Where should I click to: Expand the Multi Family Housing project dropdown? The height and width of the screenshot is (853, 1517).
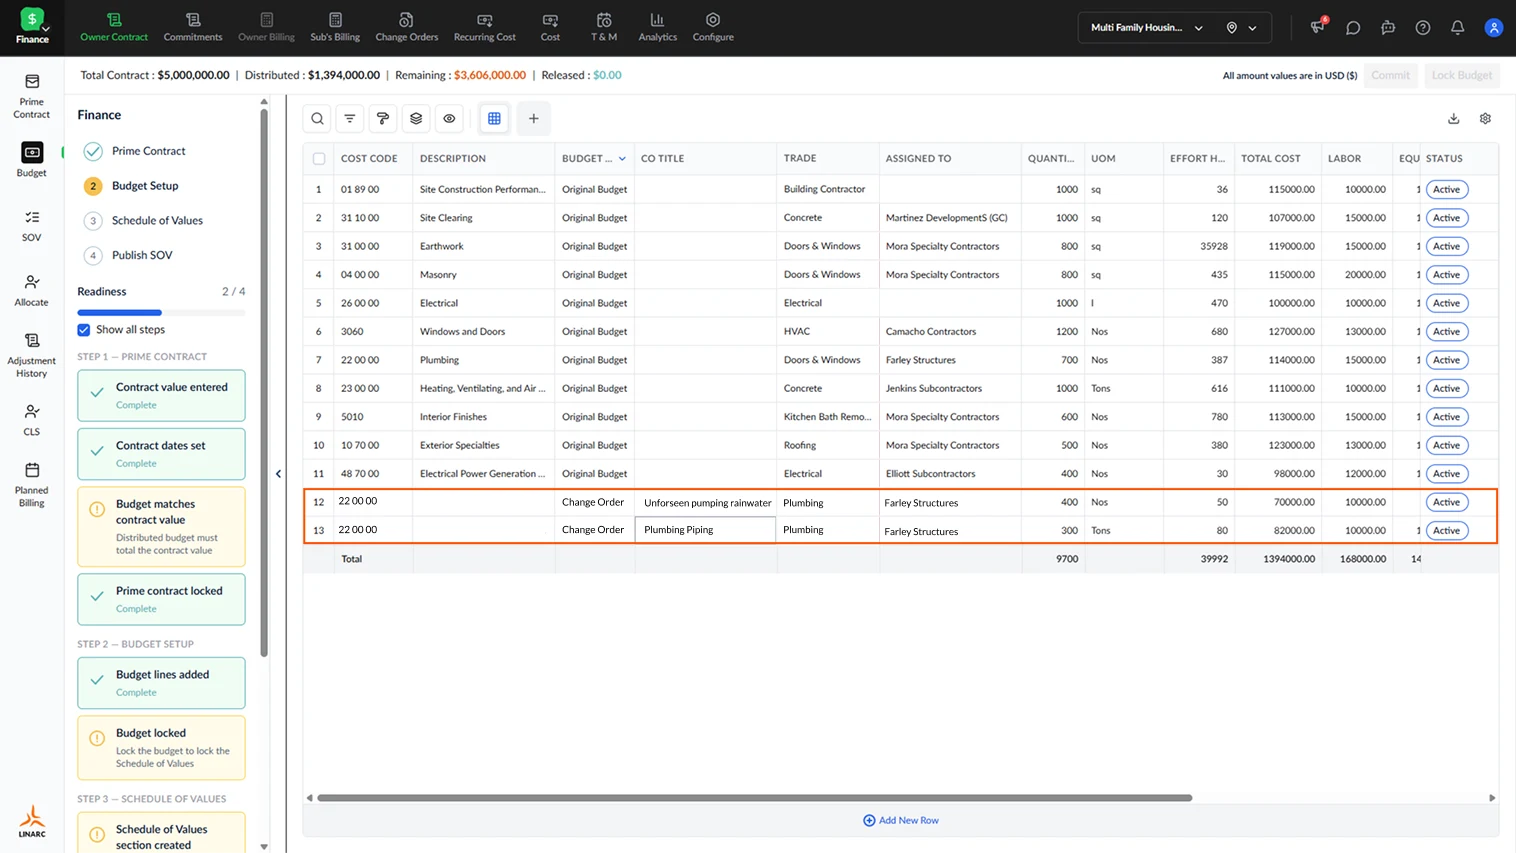coord(1147,28)
